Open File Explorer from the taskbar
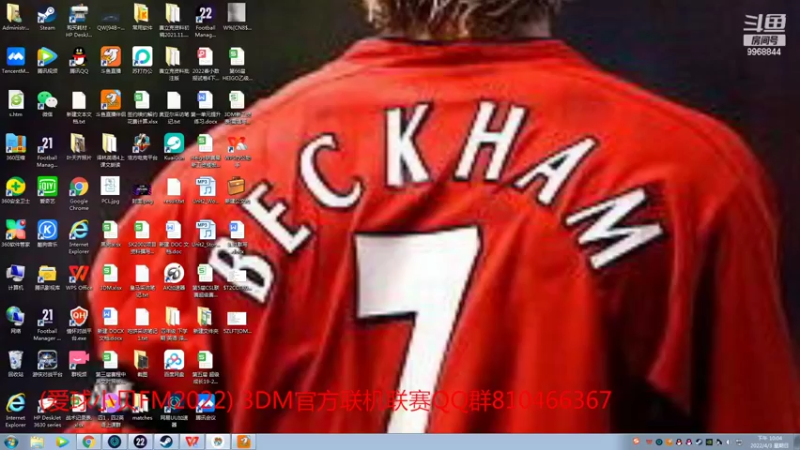 [37, 442]
